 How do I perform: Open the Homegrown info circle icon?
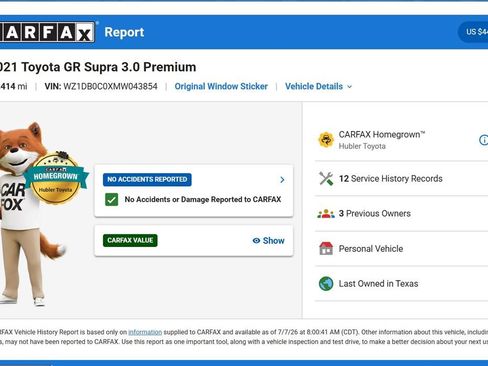483,140
